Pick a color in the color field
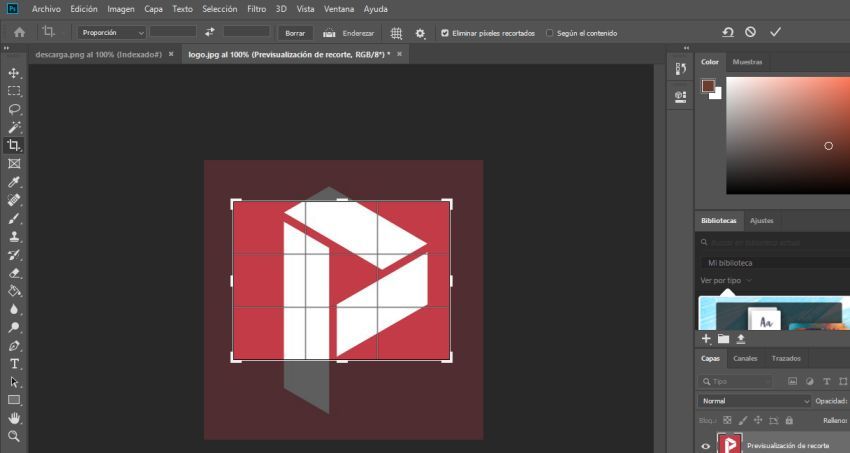The width and height of the screenshot is (850, 453). click(x=788, y=135)
